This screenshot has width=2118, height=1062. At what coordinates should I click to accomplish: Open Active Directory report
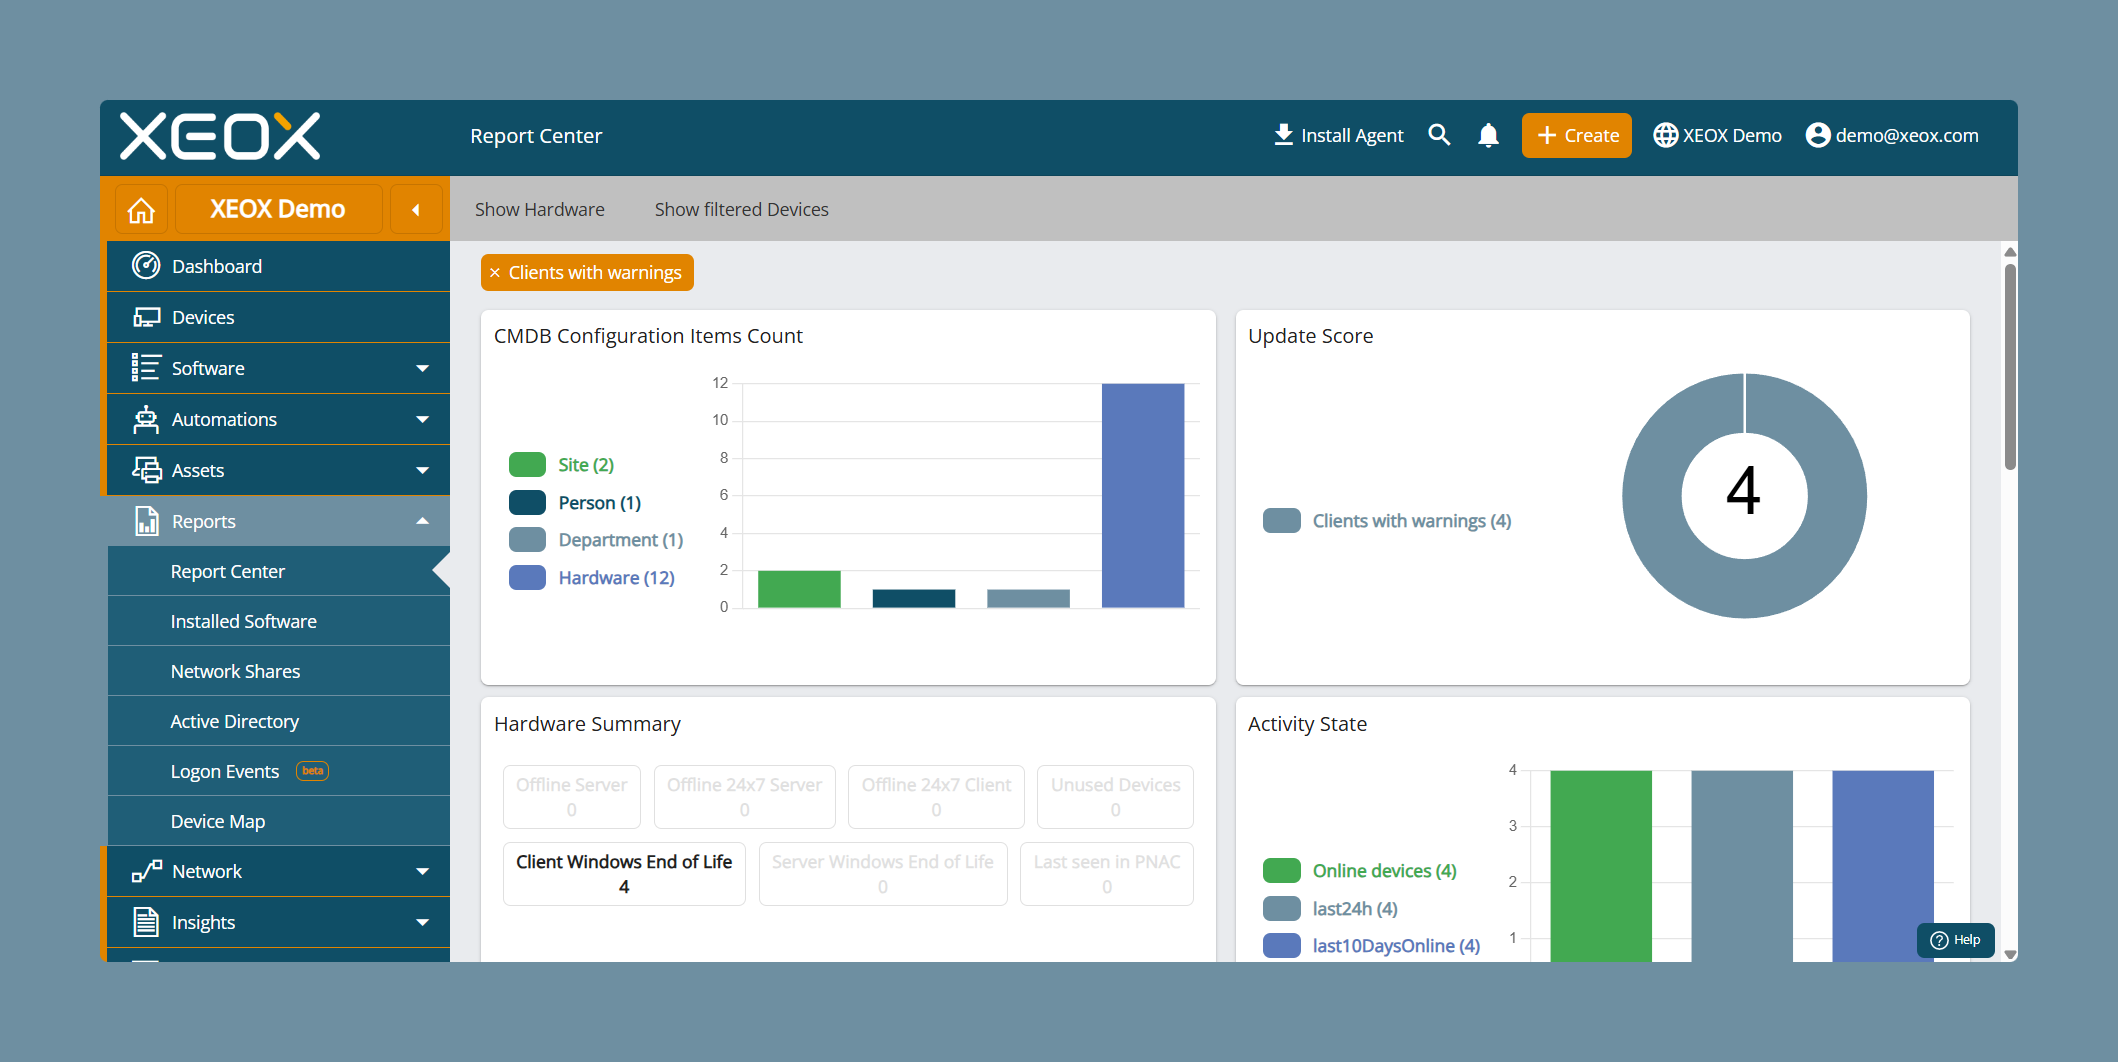[278, 721]
